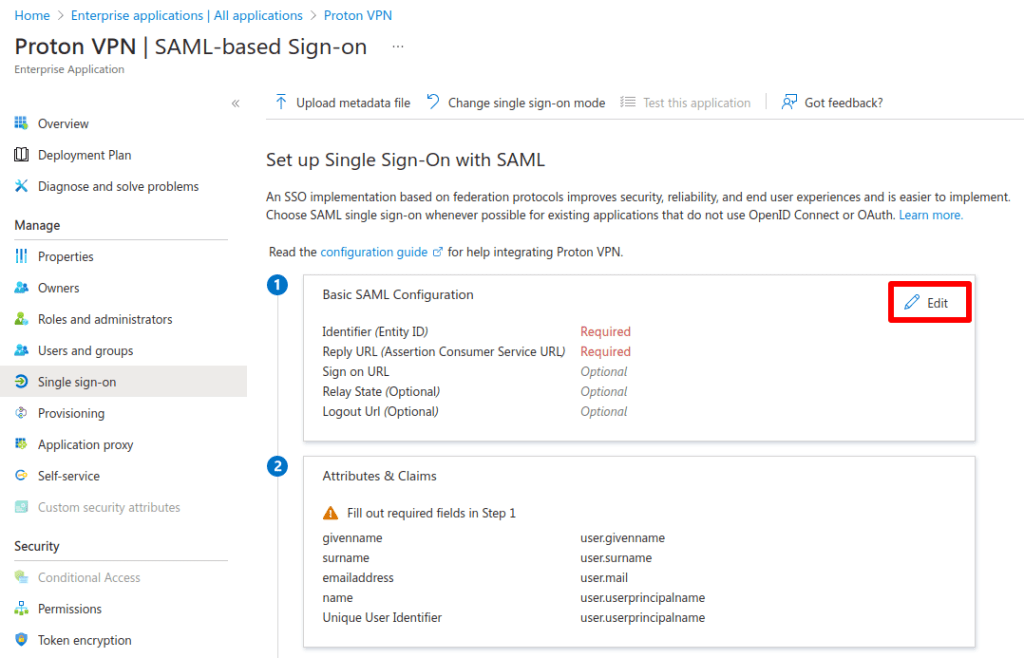The height and width of the screenshot is (658, 1024).
Task: Click the Application proxy icon
Action: 22,445
